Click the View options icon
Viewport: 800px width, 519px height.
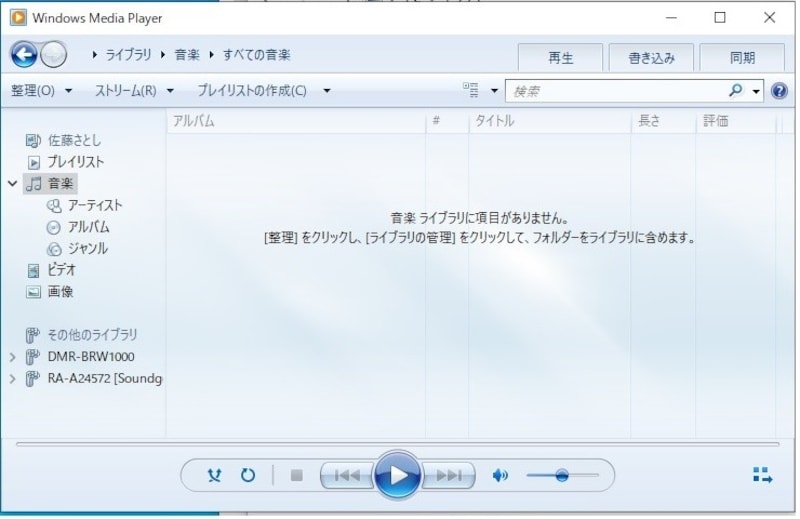[x=472, y=90]
